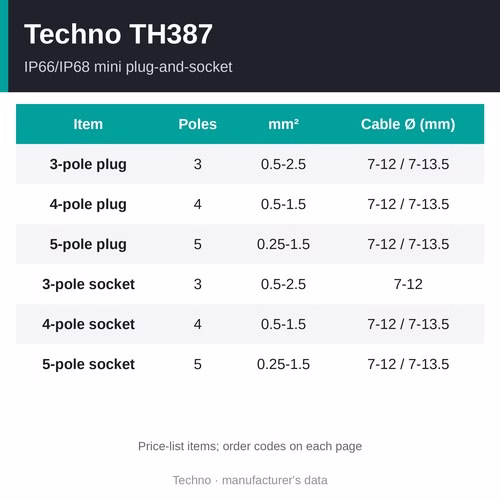Select the 4-pole plug row label

[x=88, y=204]
